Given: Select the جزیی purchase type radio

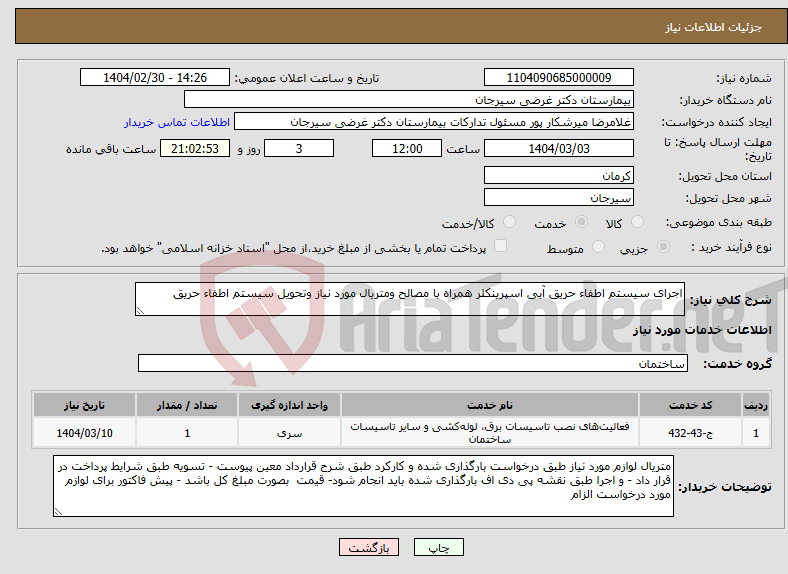Looking at the screenshot, I should click(663, 246).
